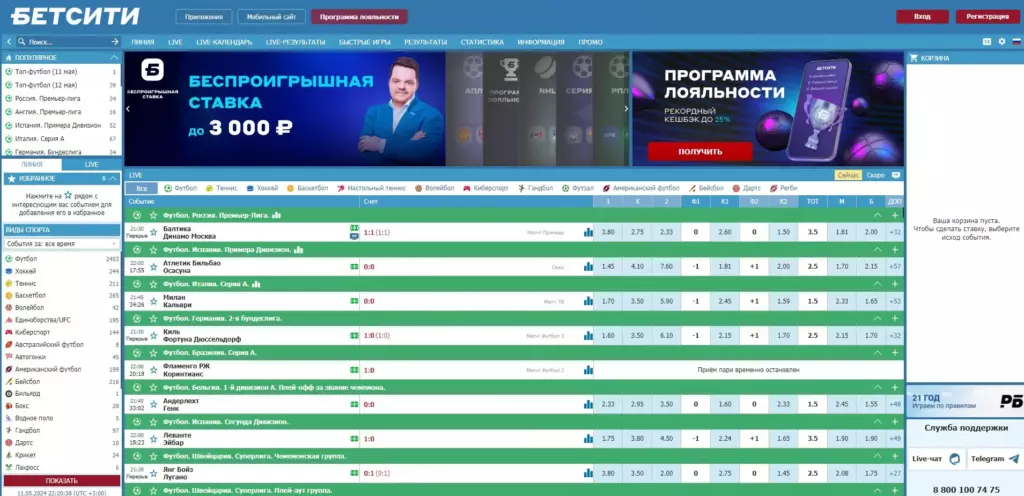1024x496 pixels.
Task: Add Андерлехт vs Генк to favorites
Action: pos(153,405)
